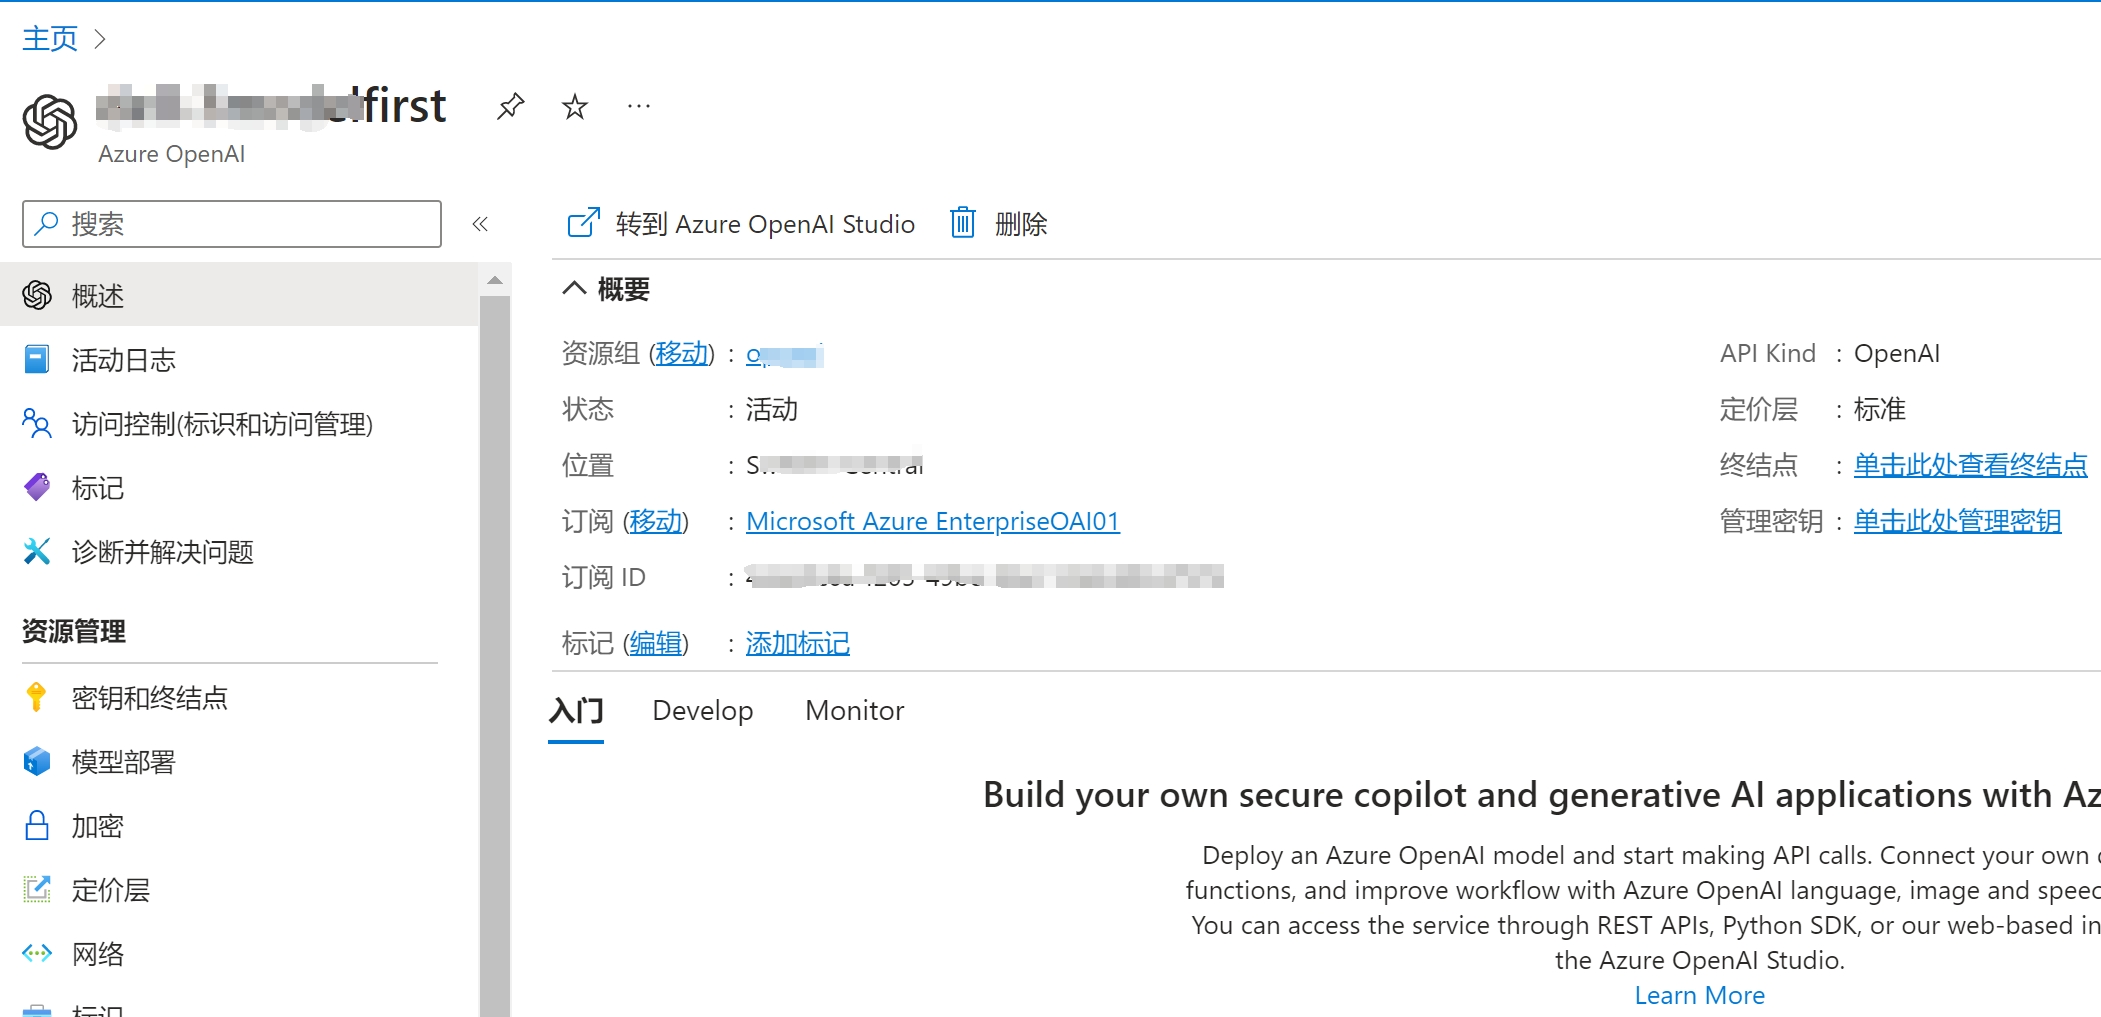2101x1017 pixels.
Task: Click the open-in-new-window icon for Studio
Action: coord(583,223)
